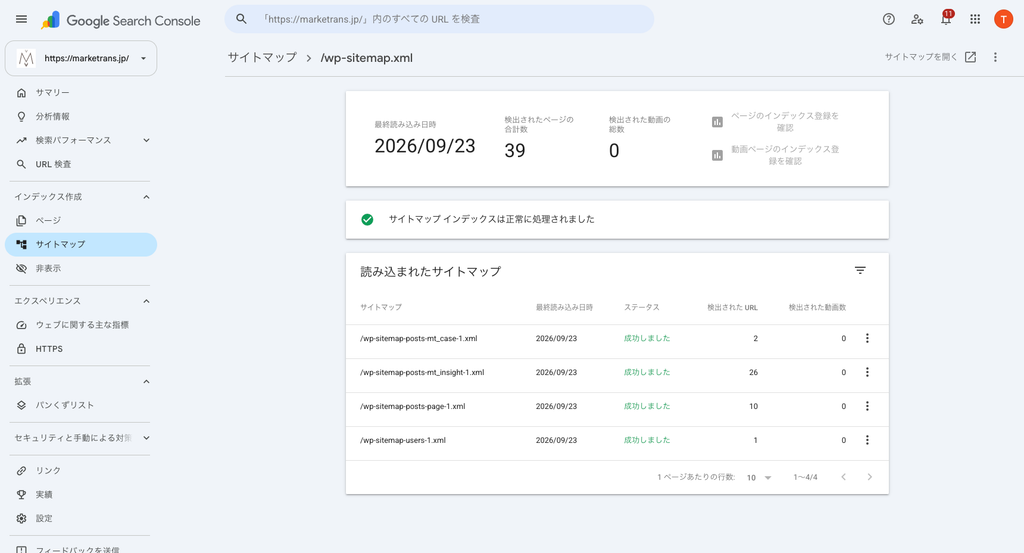Click /wp-sitemap.xml breadcrumb title
1024x553 pixels.
tap(366, 57)
